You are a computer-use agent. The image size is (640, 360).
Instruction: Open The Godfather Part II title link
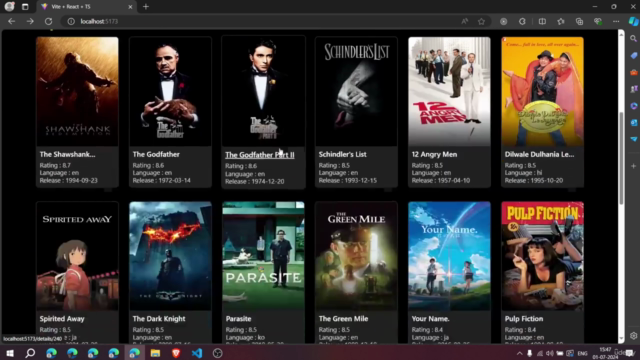pos(260,155)
